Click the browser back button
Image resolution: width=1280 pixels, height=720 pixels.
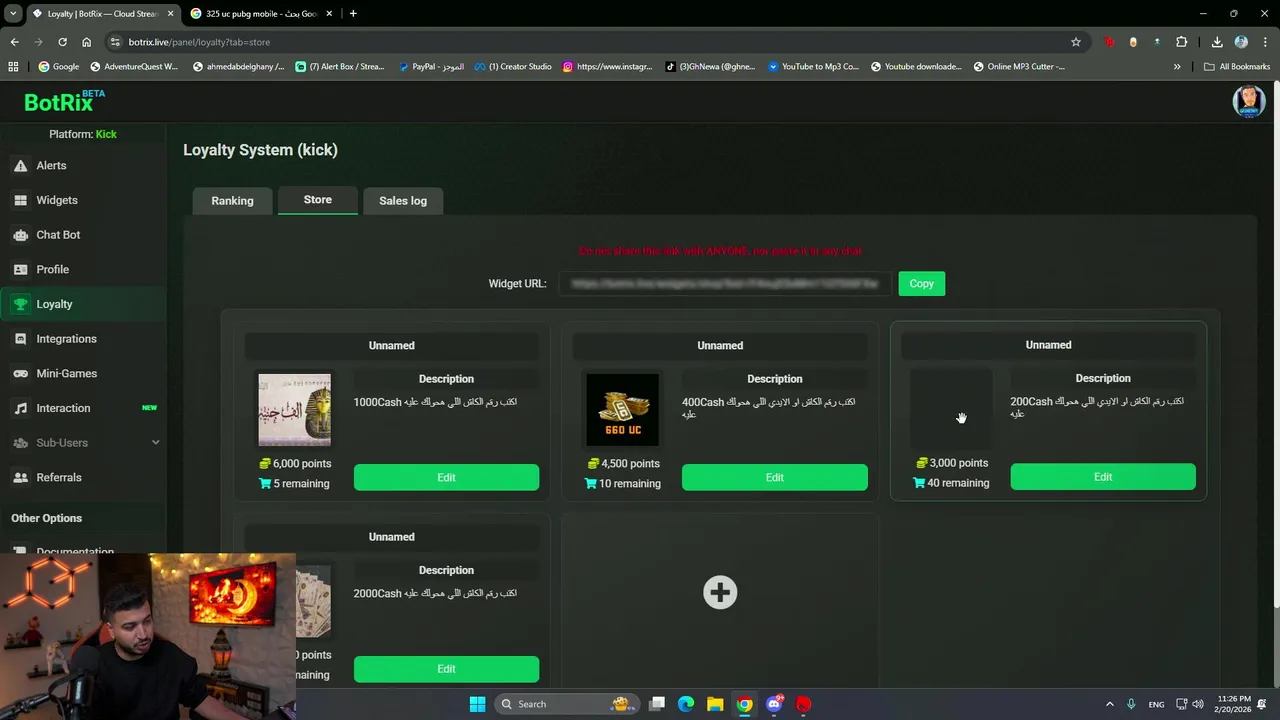tap(14, 42)
